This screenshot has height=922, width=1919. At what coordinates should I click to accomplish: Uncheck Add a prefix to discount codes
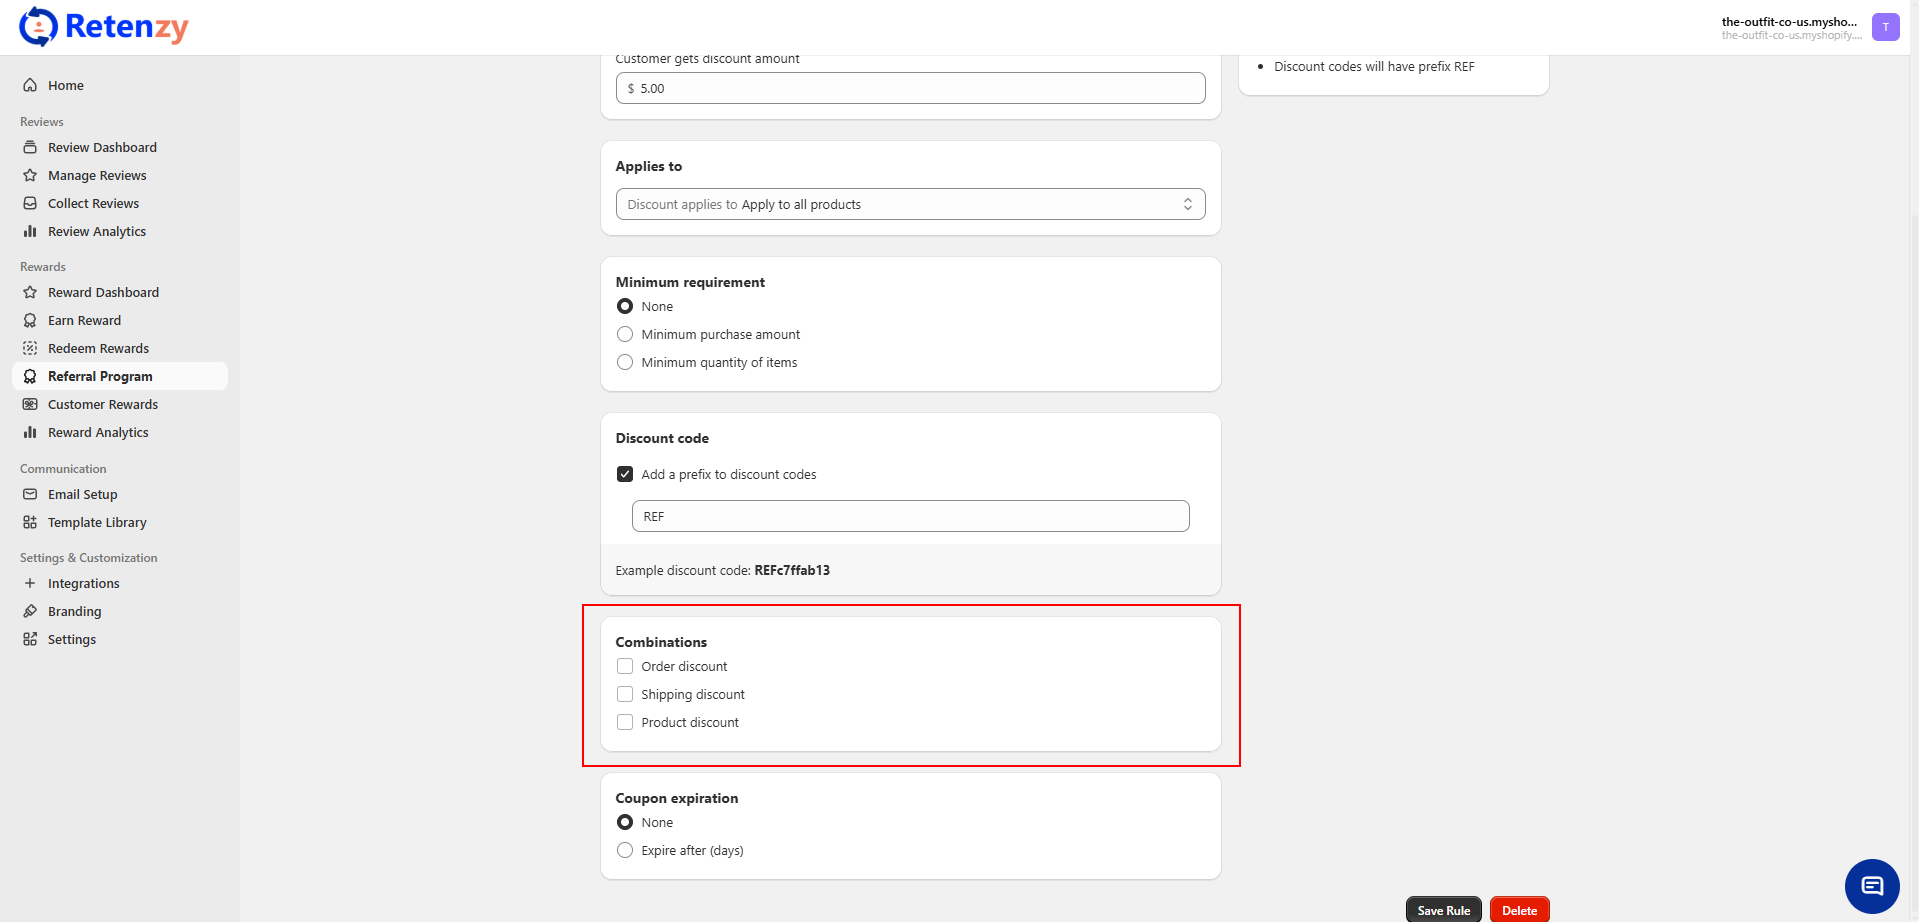click(625, 475)
